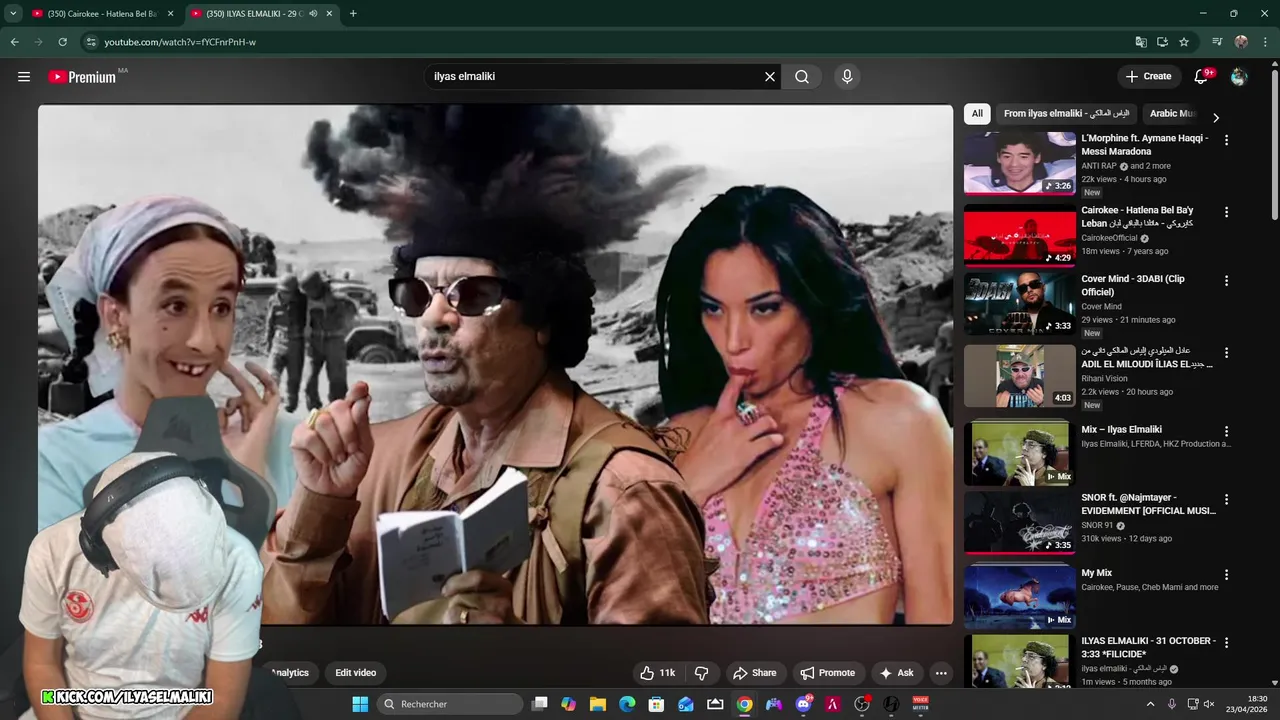This screenshot has width=1280, height=720.
Task: Open more actions for the video
Action: tap(941, 673)
